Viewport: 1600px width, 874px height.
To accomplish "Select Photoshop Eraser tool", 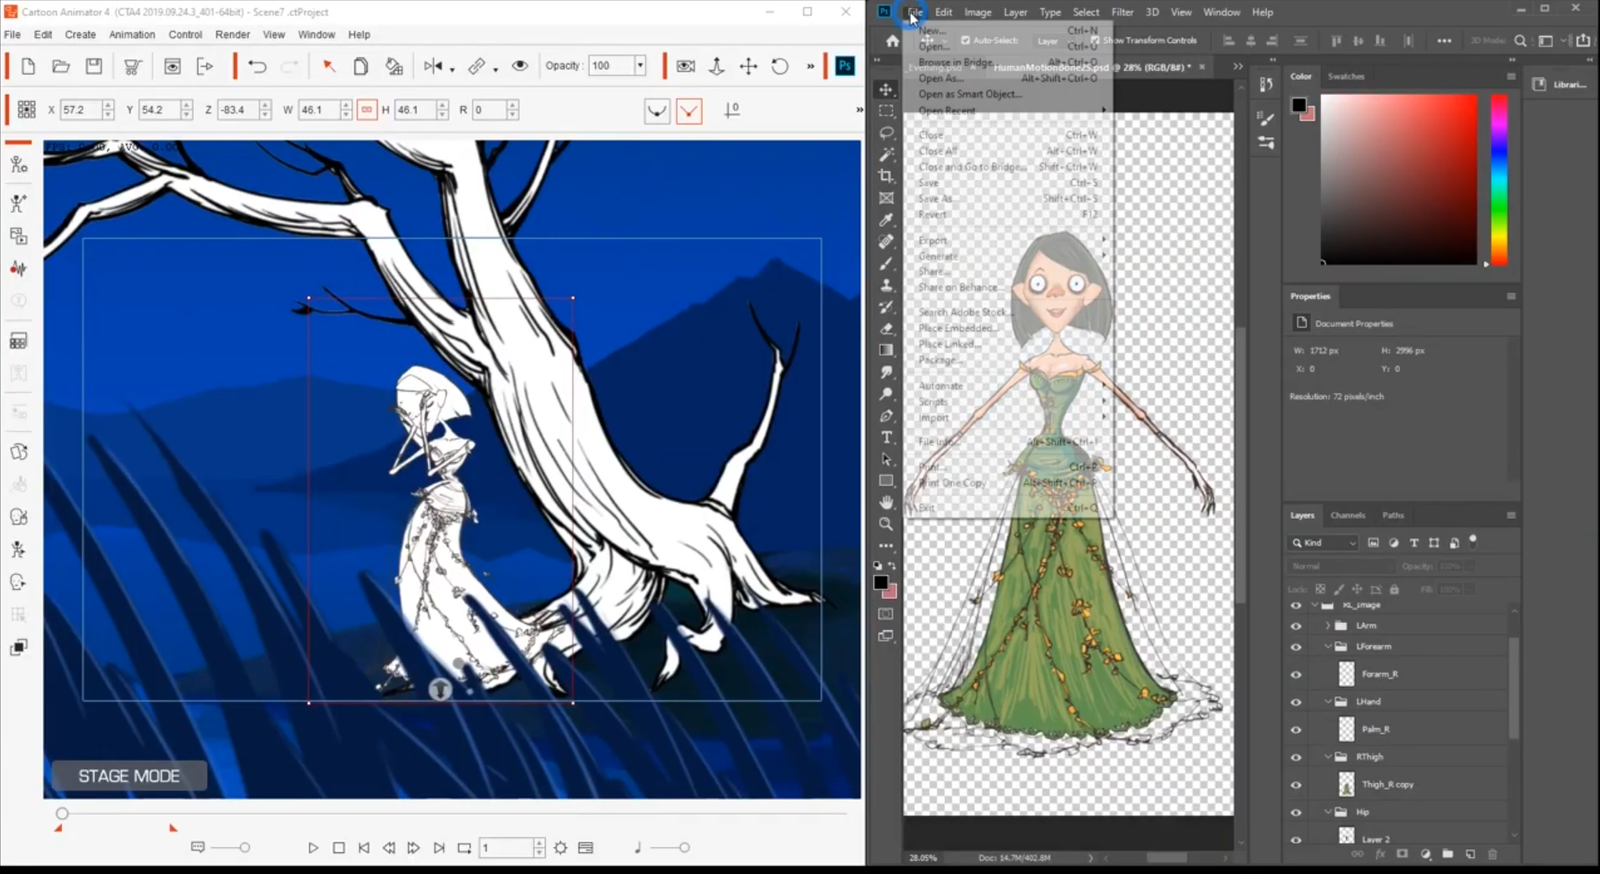I will click(x=886, y=329).
